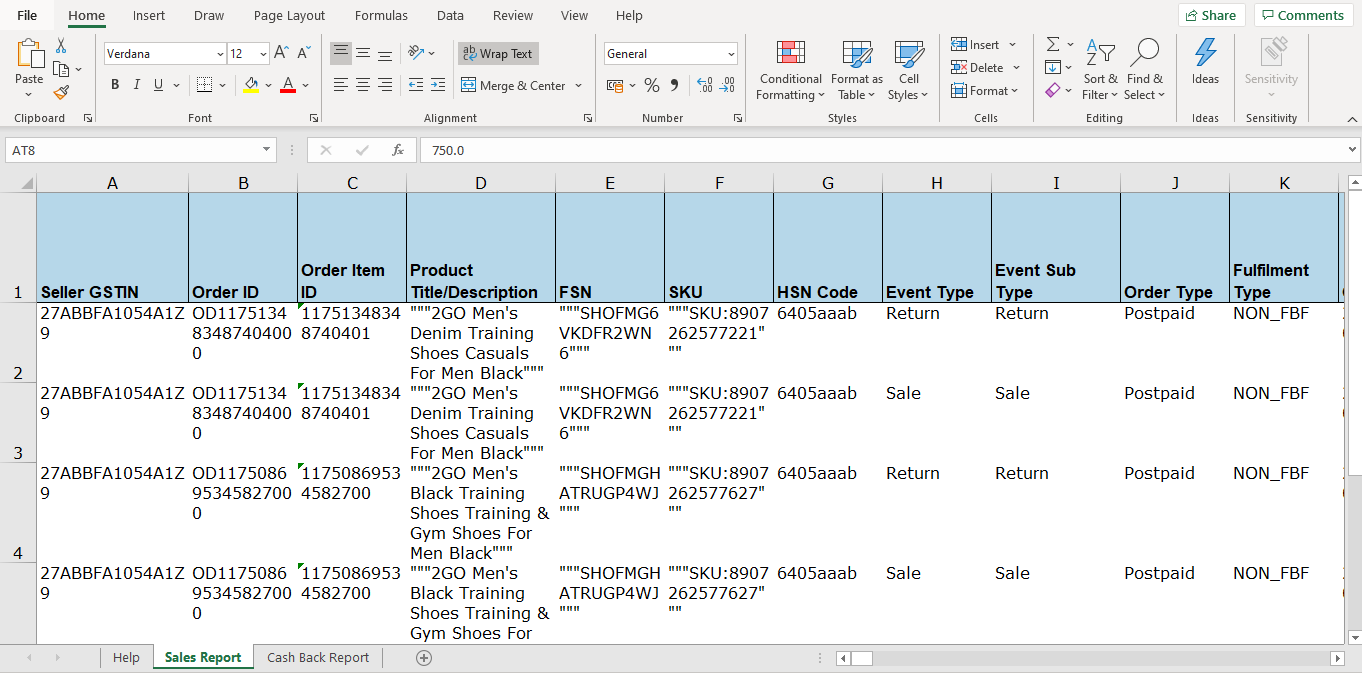Viewport: 1362px width, 673px height.
Task: Click the Share button
Action: pos(1211,15)
